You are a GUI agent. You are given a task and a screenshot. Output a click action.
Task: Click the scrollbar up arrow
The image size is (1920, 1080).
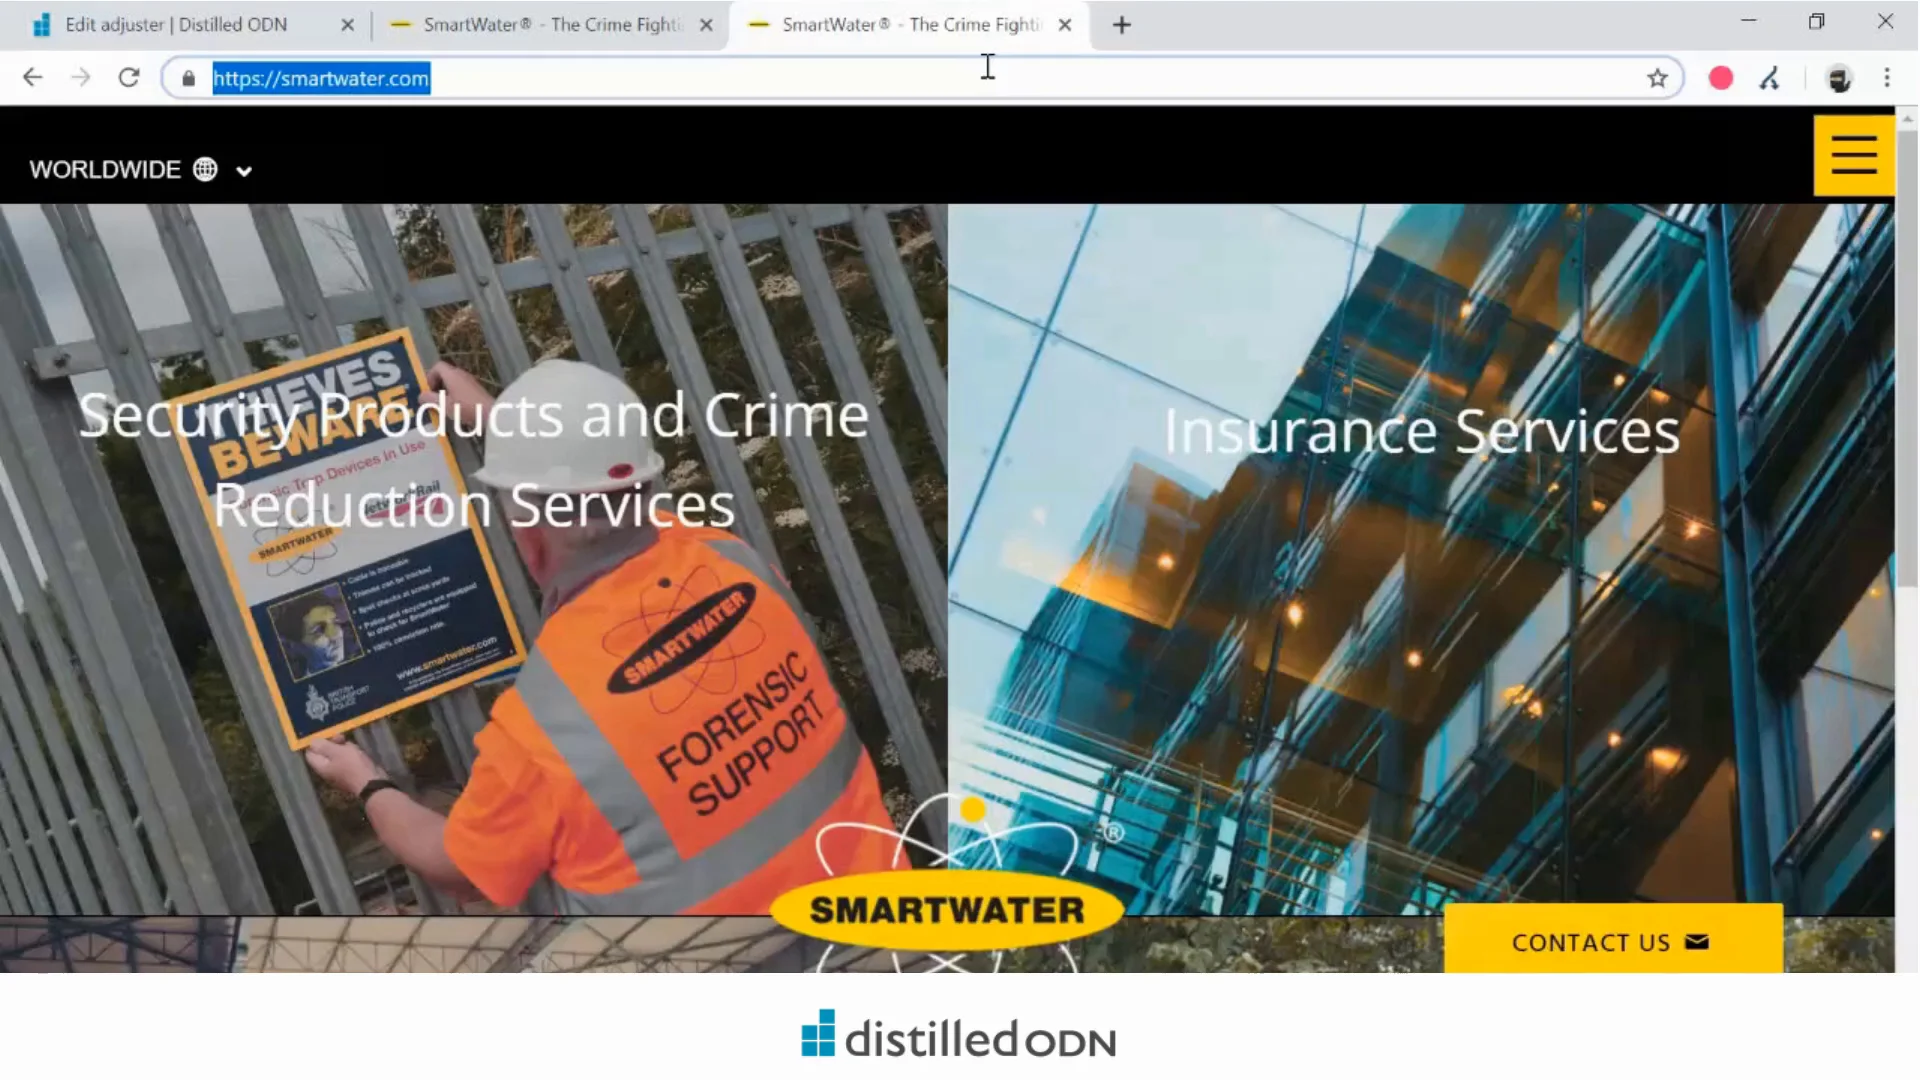pyautogui.click(x=1907, y=117)
